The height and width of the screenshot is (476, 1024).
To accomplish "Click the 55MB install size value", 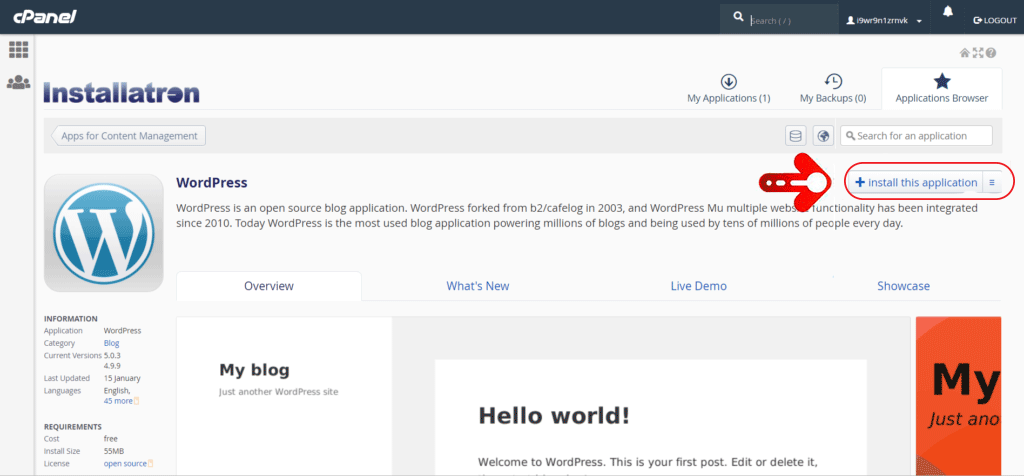I will [114, 451].
